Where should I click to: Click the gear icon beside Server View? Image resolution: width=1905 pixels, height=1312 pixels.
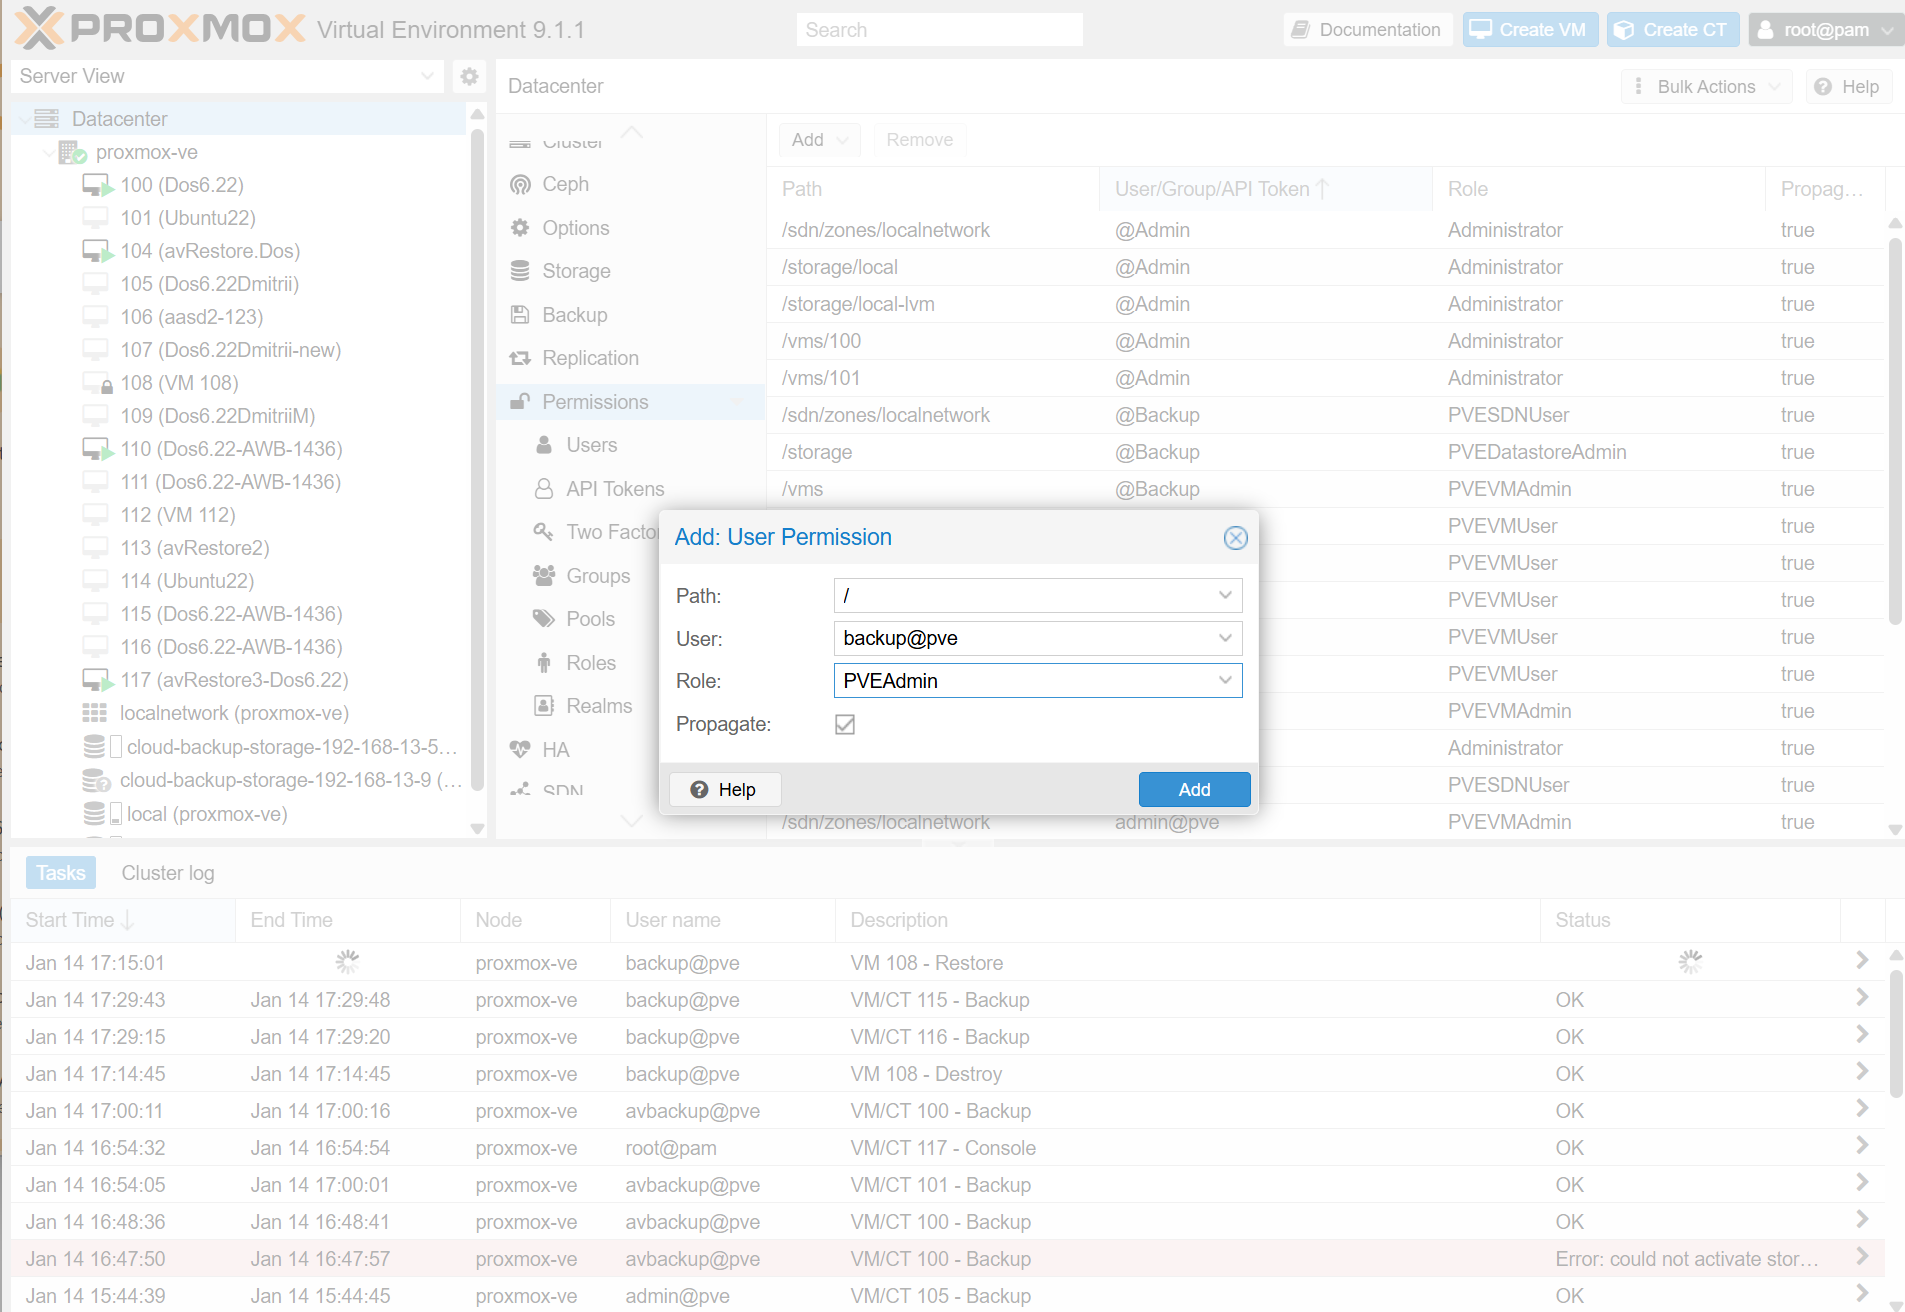[x=469, y=76]
